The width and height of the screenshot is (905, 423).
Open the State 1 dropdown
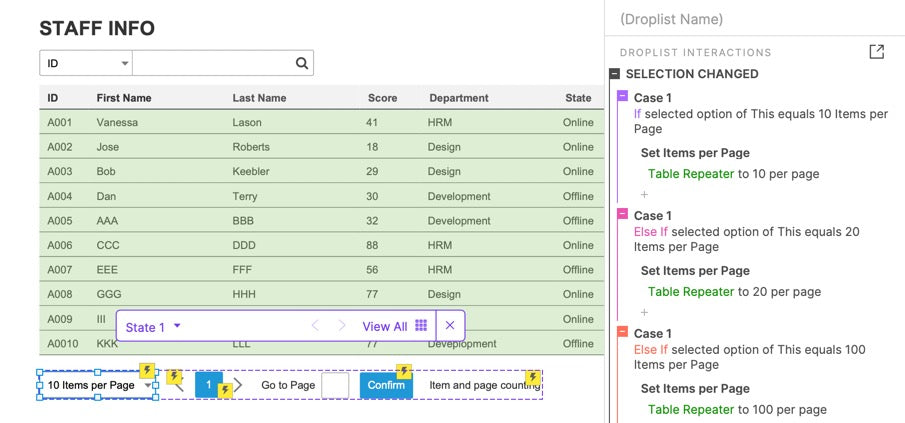click(153, 327)
